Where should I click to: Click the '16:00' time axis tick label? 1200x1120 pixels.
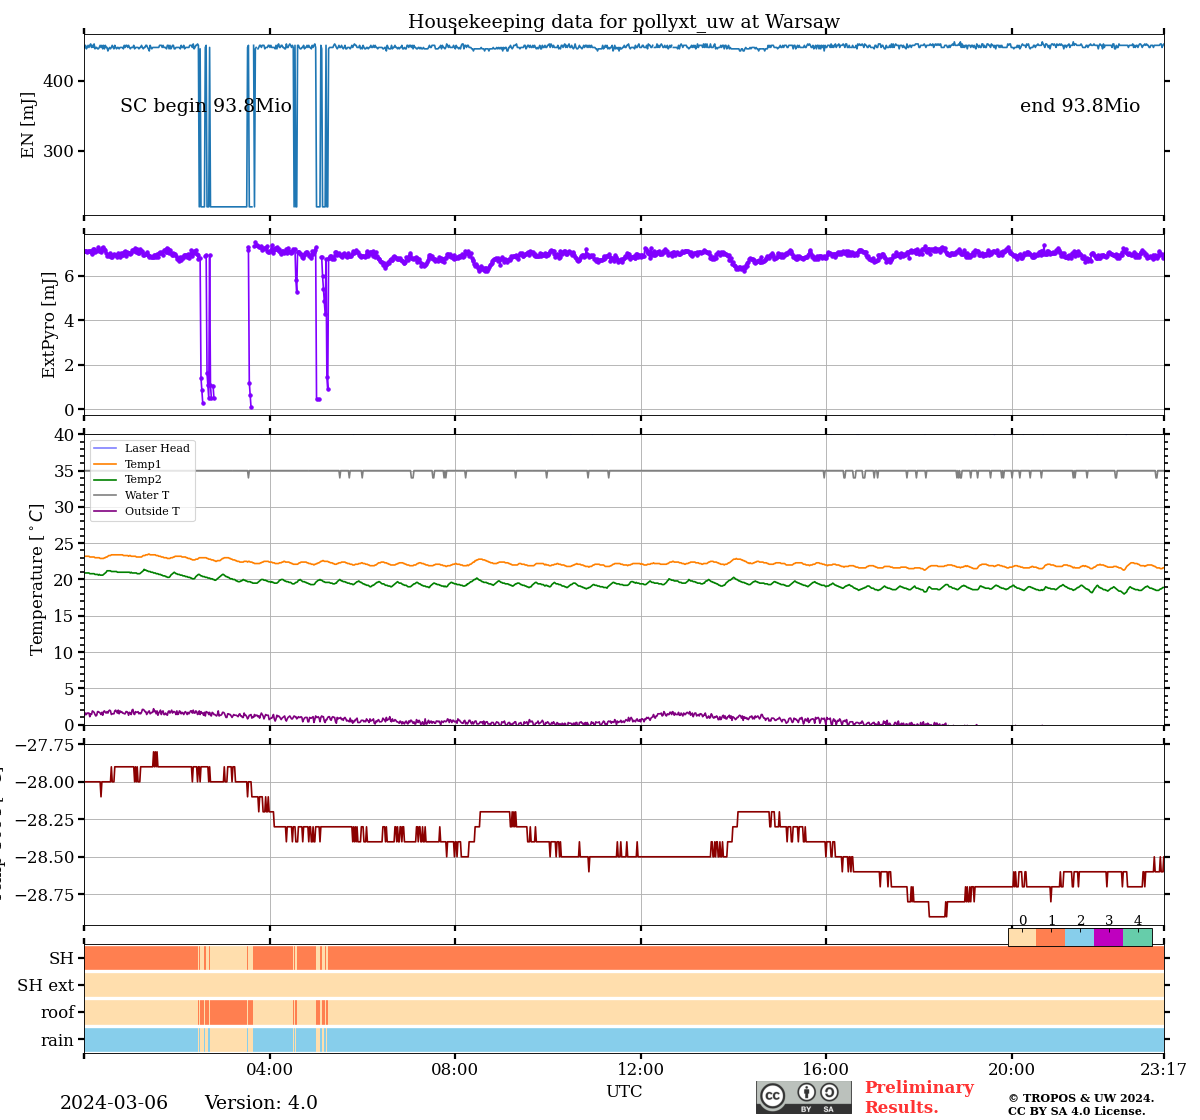pyautogui.click(x=826, y=1070)
